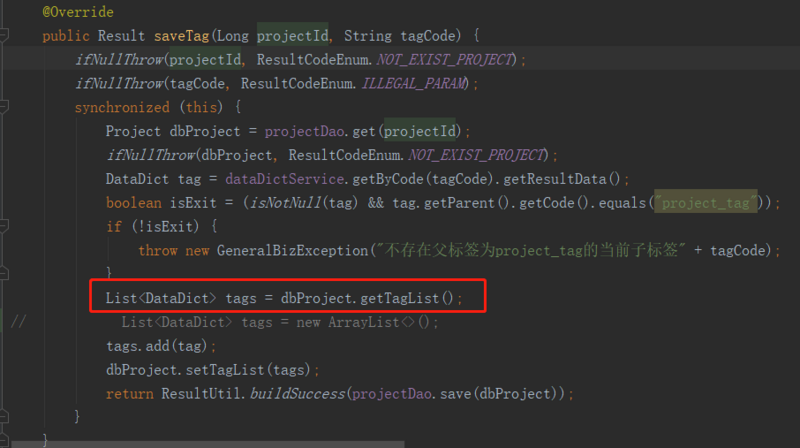Click the fold-end marker closing the synchronized block

[4, 417]
